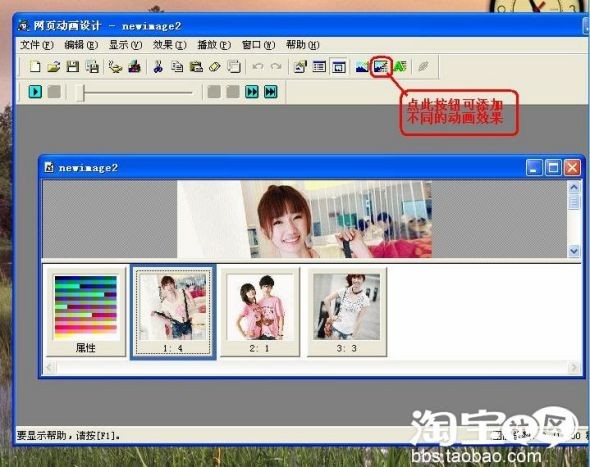Click the eraser delete icon
This screenshot has height=467, width=590.
point(214,67)
